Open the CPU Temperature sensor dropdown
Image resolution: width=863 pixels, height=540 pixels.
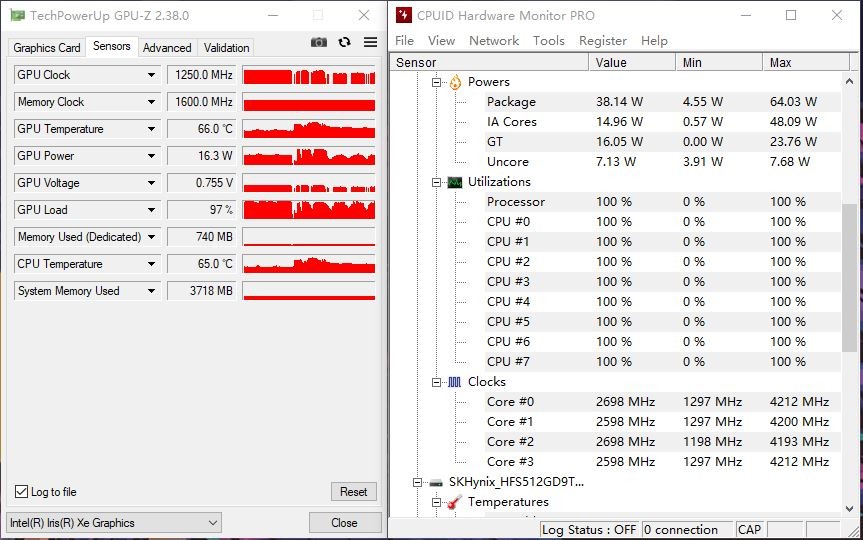[x=151, y=264]
